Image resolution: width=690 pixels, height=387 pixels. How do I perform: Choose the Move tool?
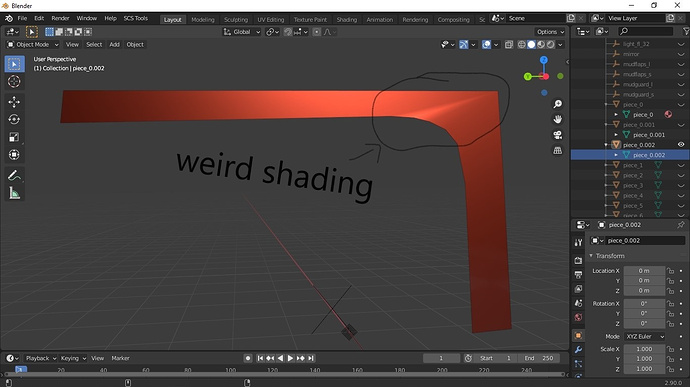14,102
